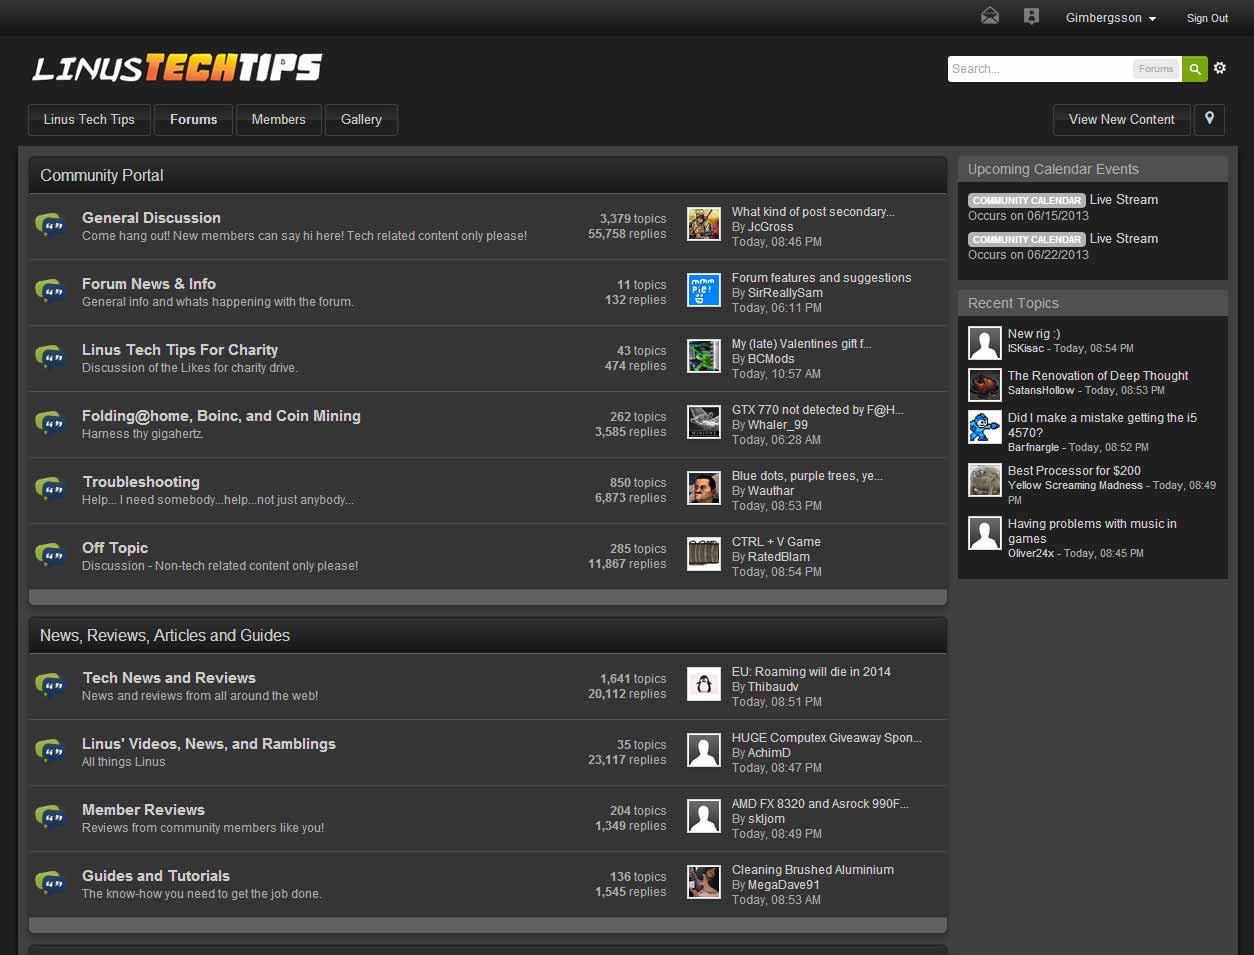
Task: Open Whaler_99 avatar thumbnail
Action: click(704, 422)
